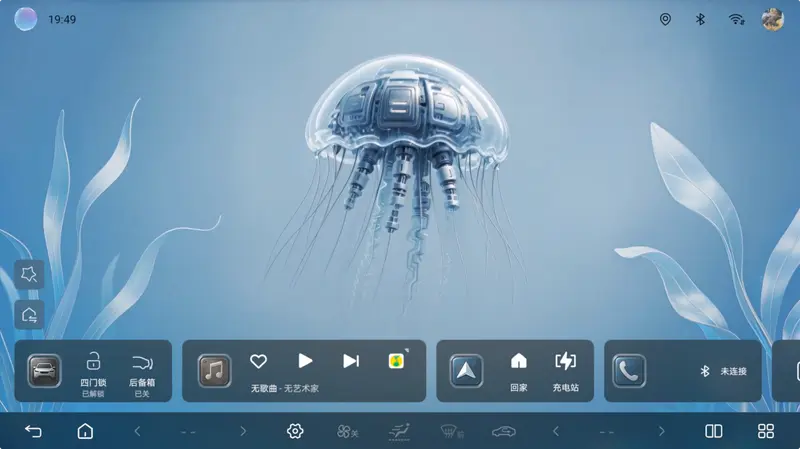The width and height of the screenshot is (800, 449).
Task: Open the yellow-green music source app icon
Action: coord(396,361)
